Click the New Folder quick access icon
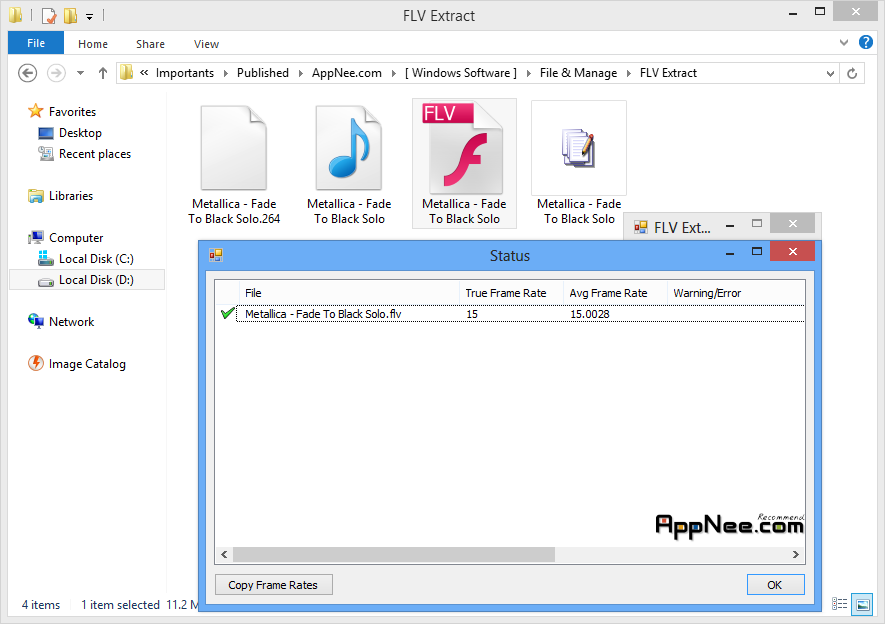885x624 pixels. [x=71, y=16]
